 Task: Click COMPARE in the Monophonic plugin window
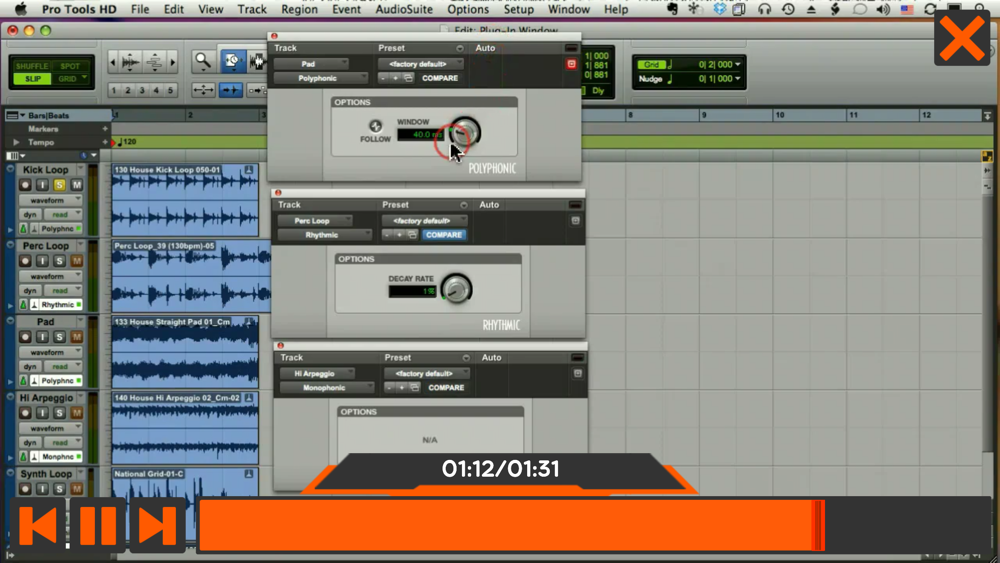446,388
